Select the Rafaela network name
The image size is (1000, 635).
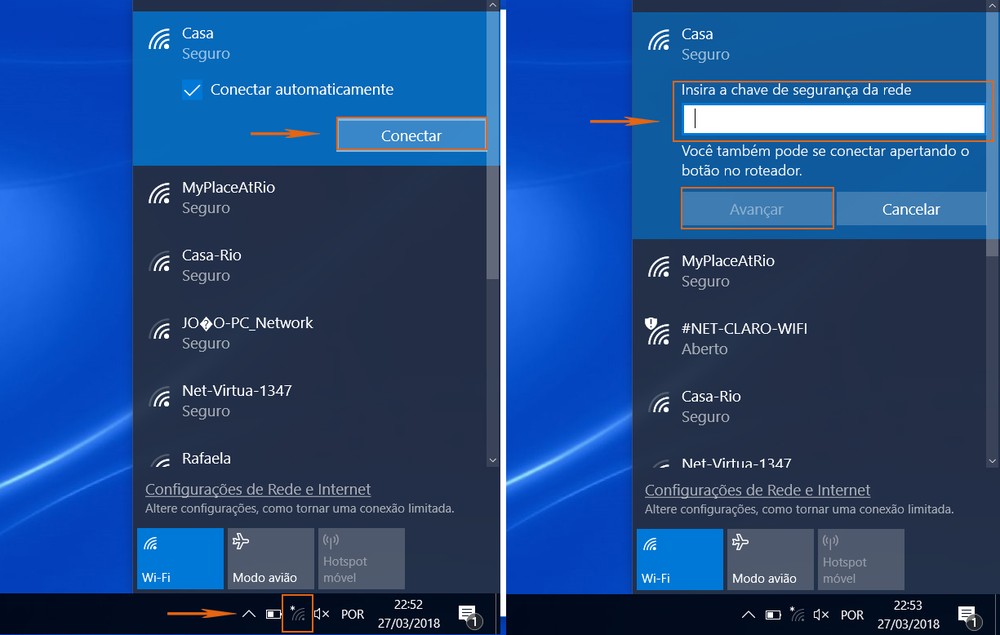point(206,458)
